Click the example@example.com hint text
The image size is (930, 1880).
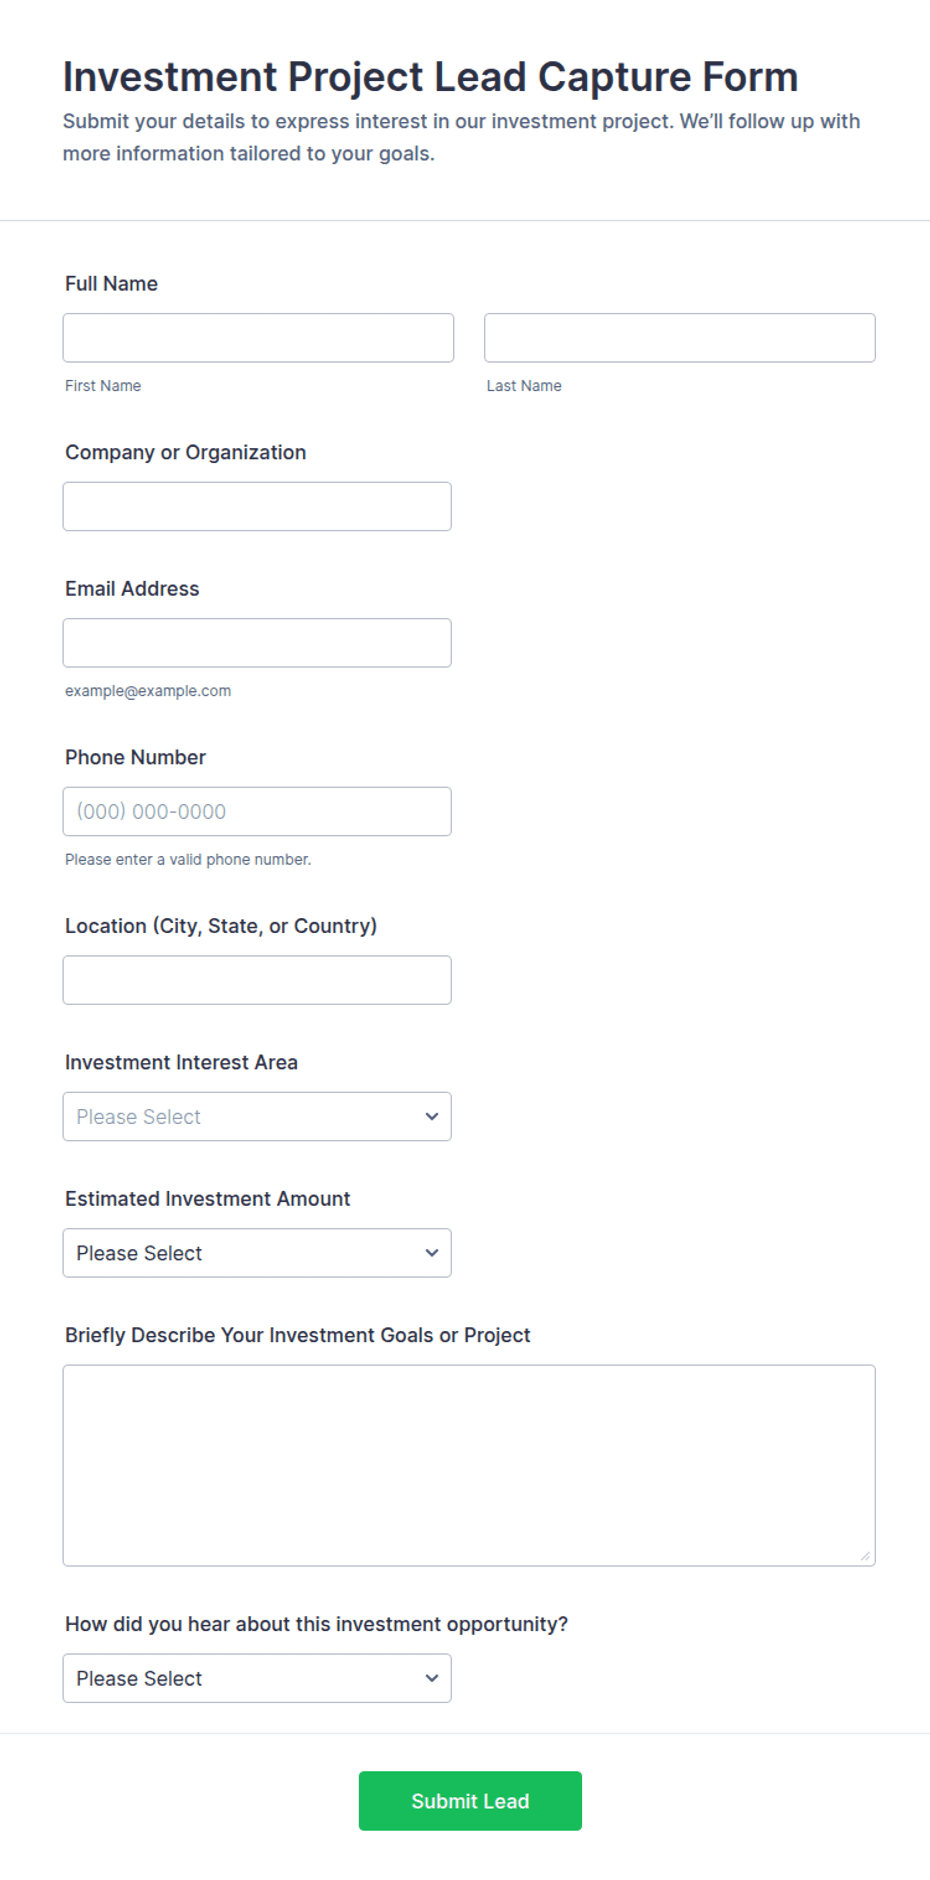(x=148, y=691)
